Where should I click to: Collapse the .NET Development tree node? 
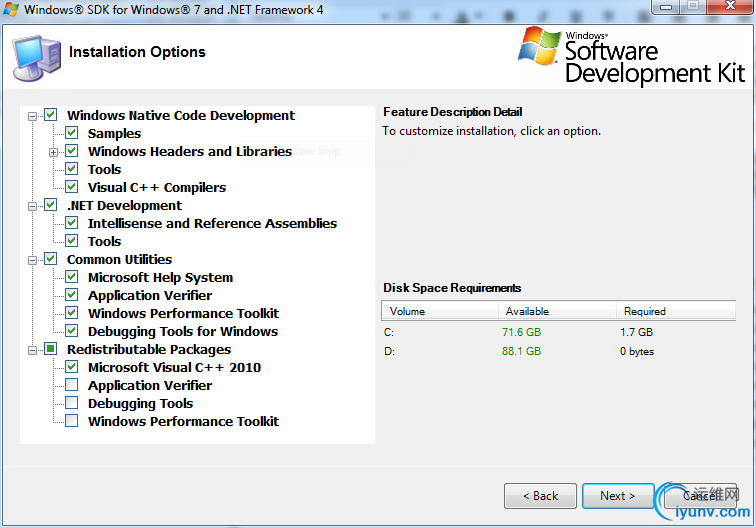point(32,206)
